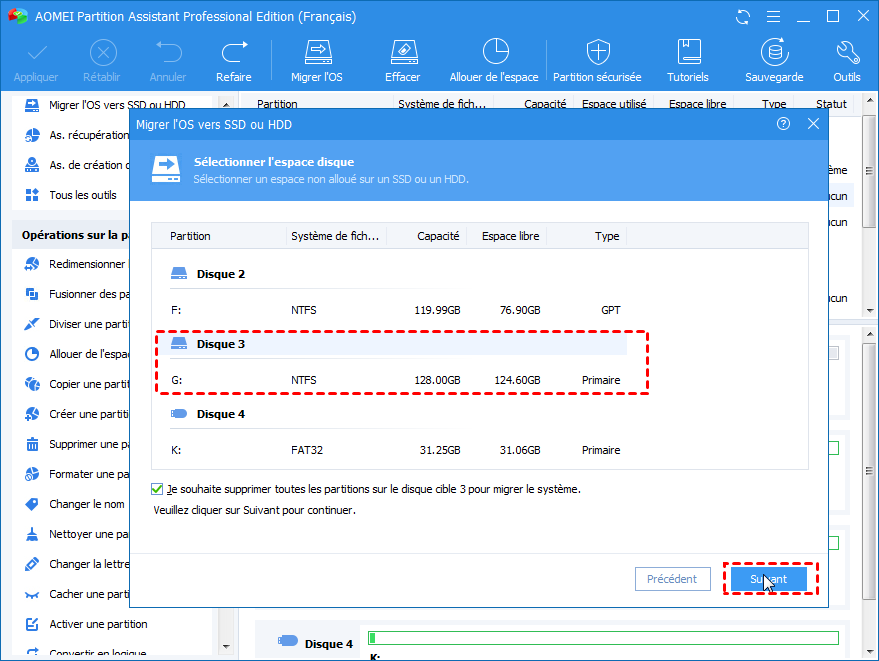This screenshot has width=879, height=661.
Task: Select Changer la lettre in sidebar
Action: coord(77,564)
